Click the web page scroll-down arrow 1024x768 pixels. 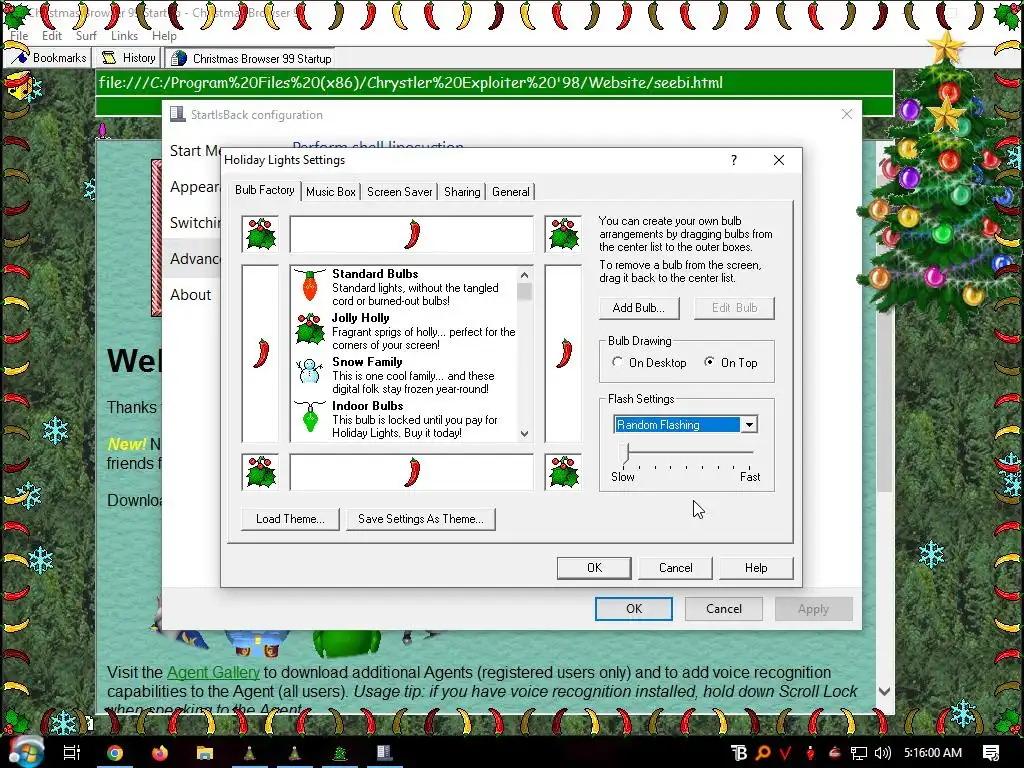(x=885, y=692)
